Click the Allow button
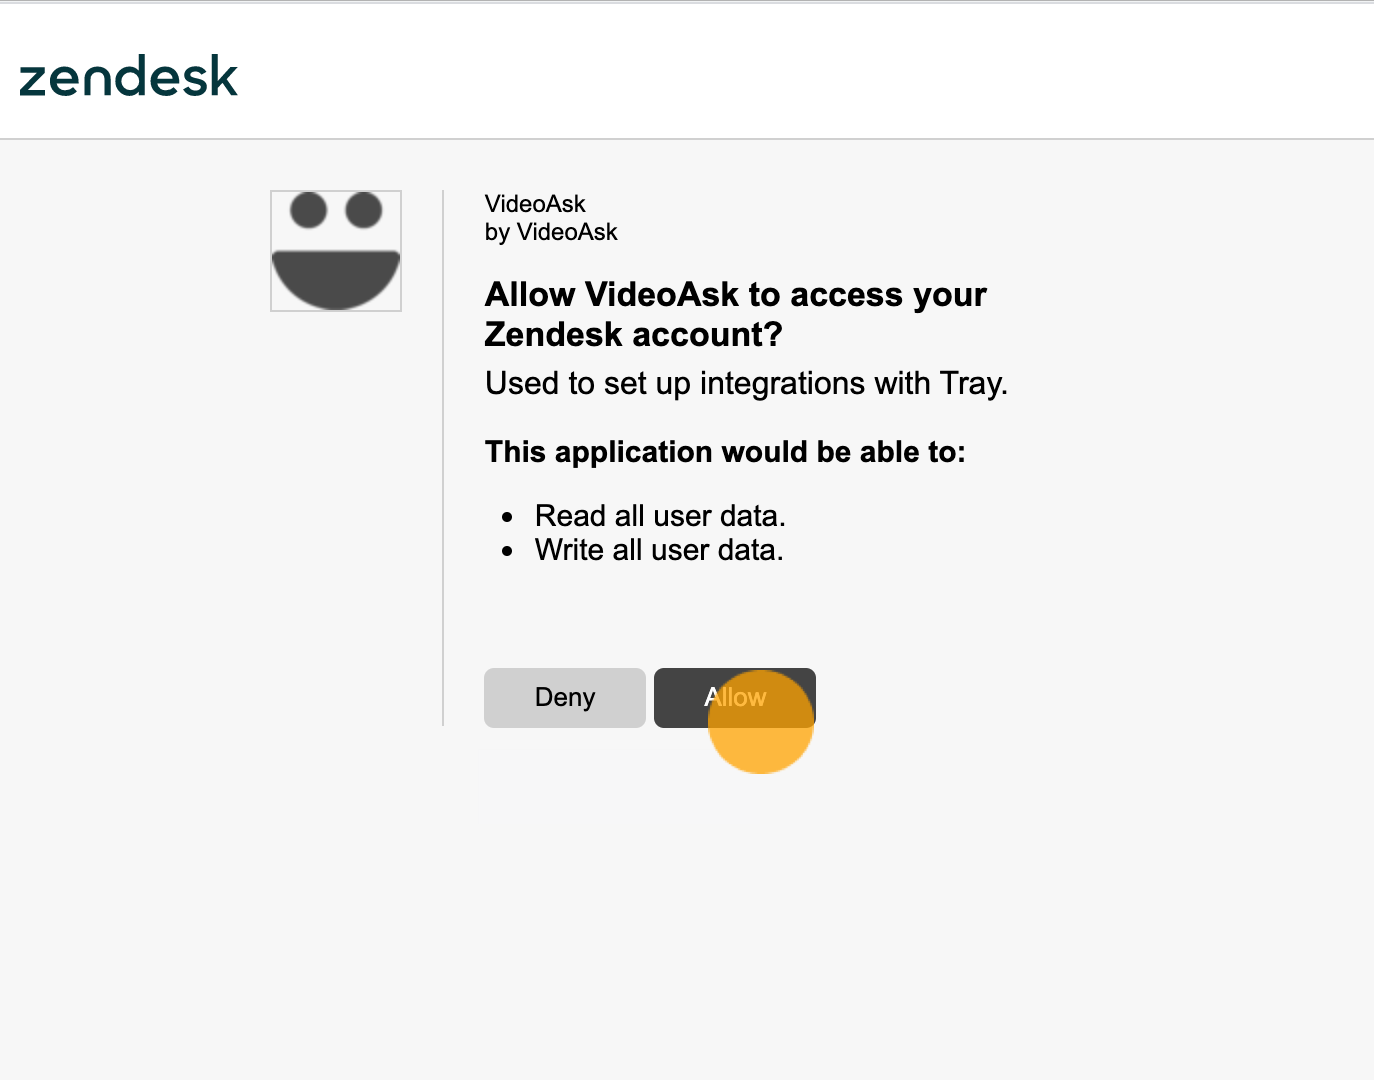This screenshot has height=1080, width=1374. point(734,697)
